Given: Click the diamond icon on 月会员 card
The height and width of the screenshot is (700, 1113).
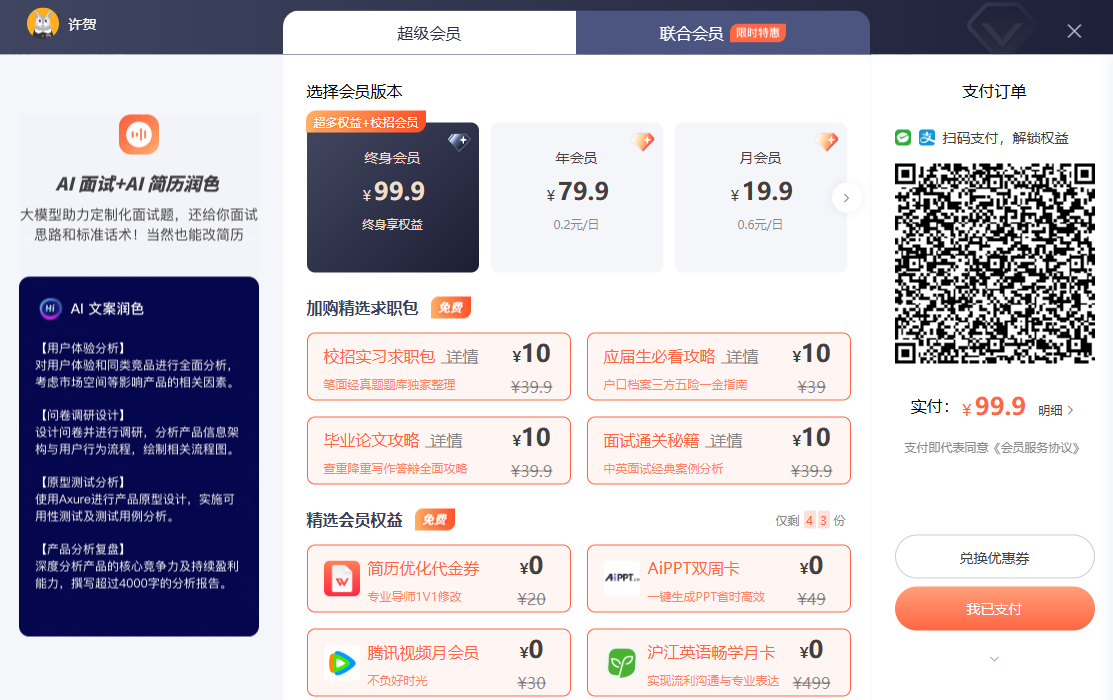Looking at the screenshot, I should [x=827, y=142].
